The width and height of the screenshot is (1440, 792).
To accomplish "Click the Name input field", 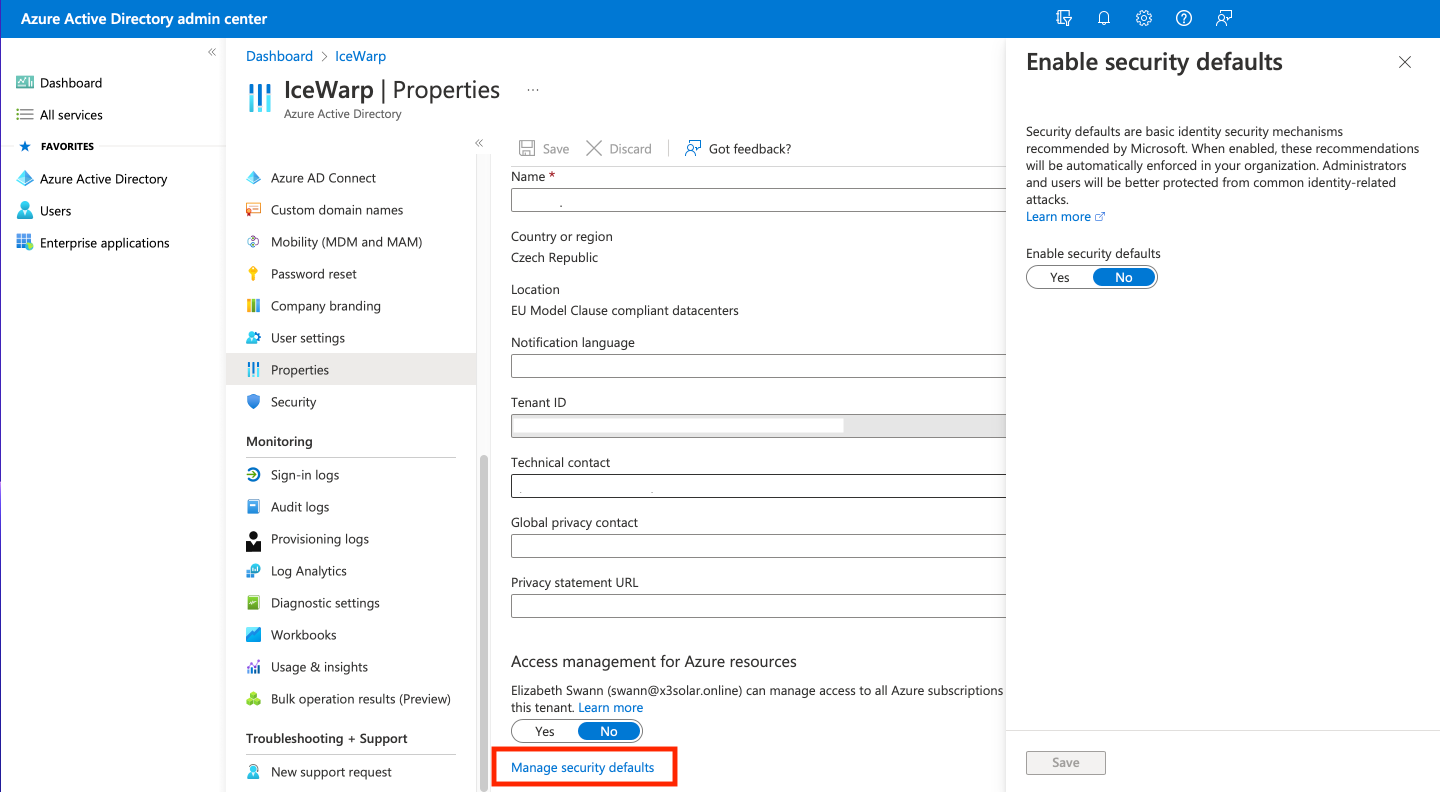I will click(758, 200).
